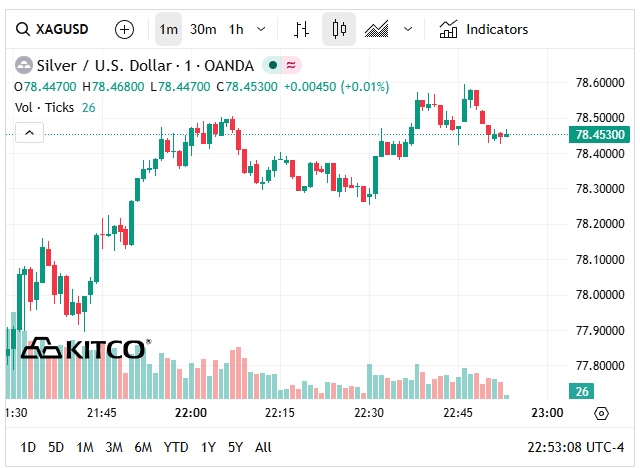Click the KITCO logo watermark
The image size is (640, 468).
pyautogui.click(x=85, y=349)
